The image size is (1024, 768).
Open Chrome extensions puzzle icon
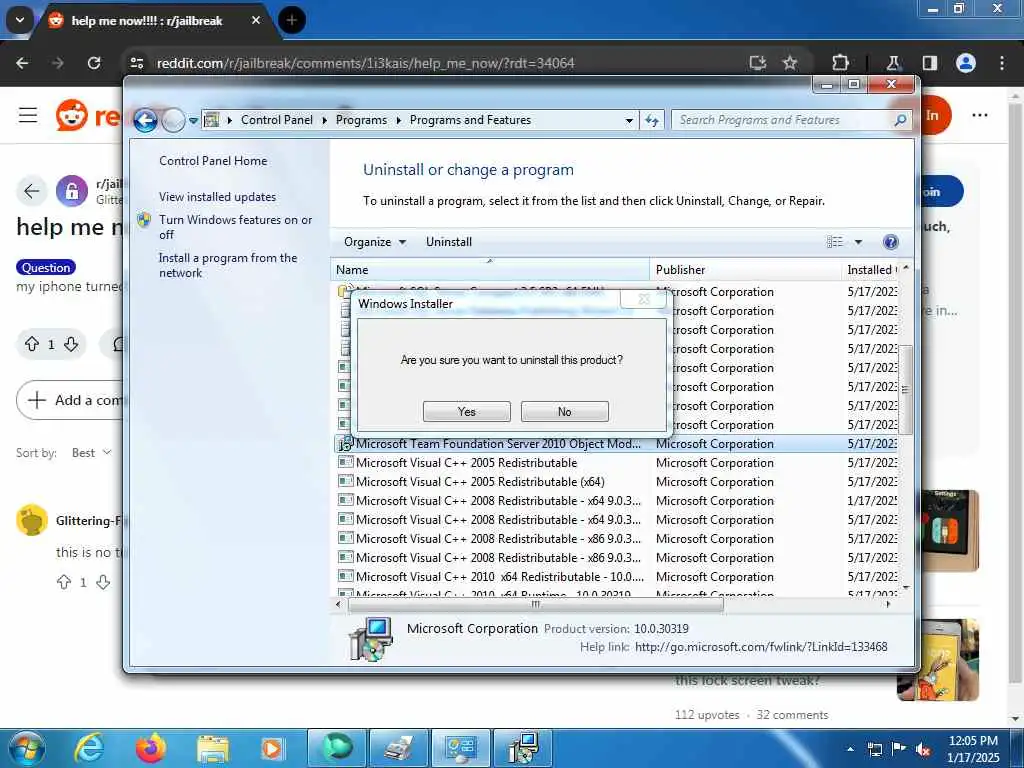(x=840, y=63)
